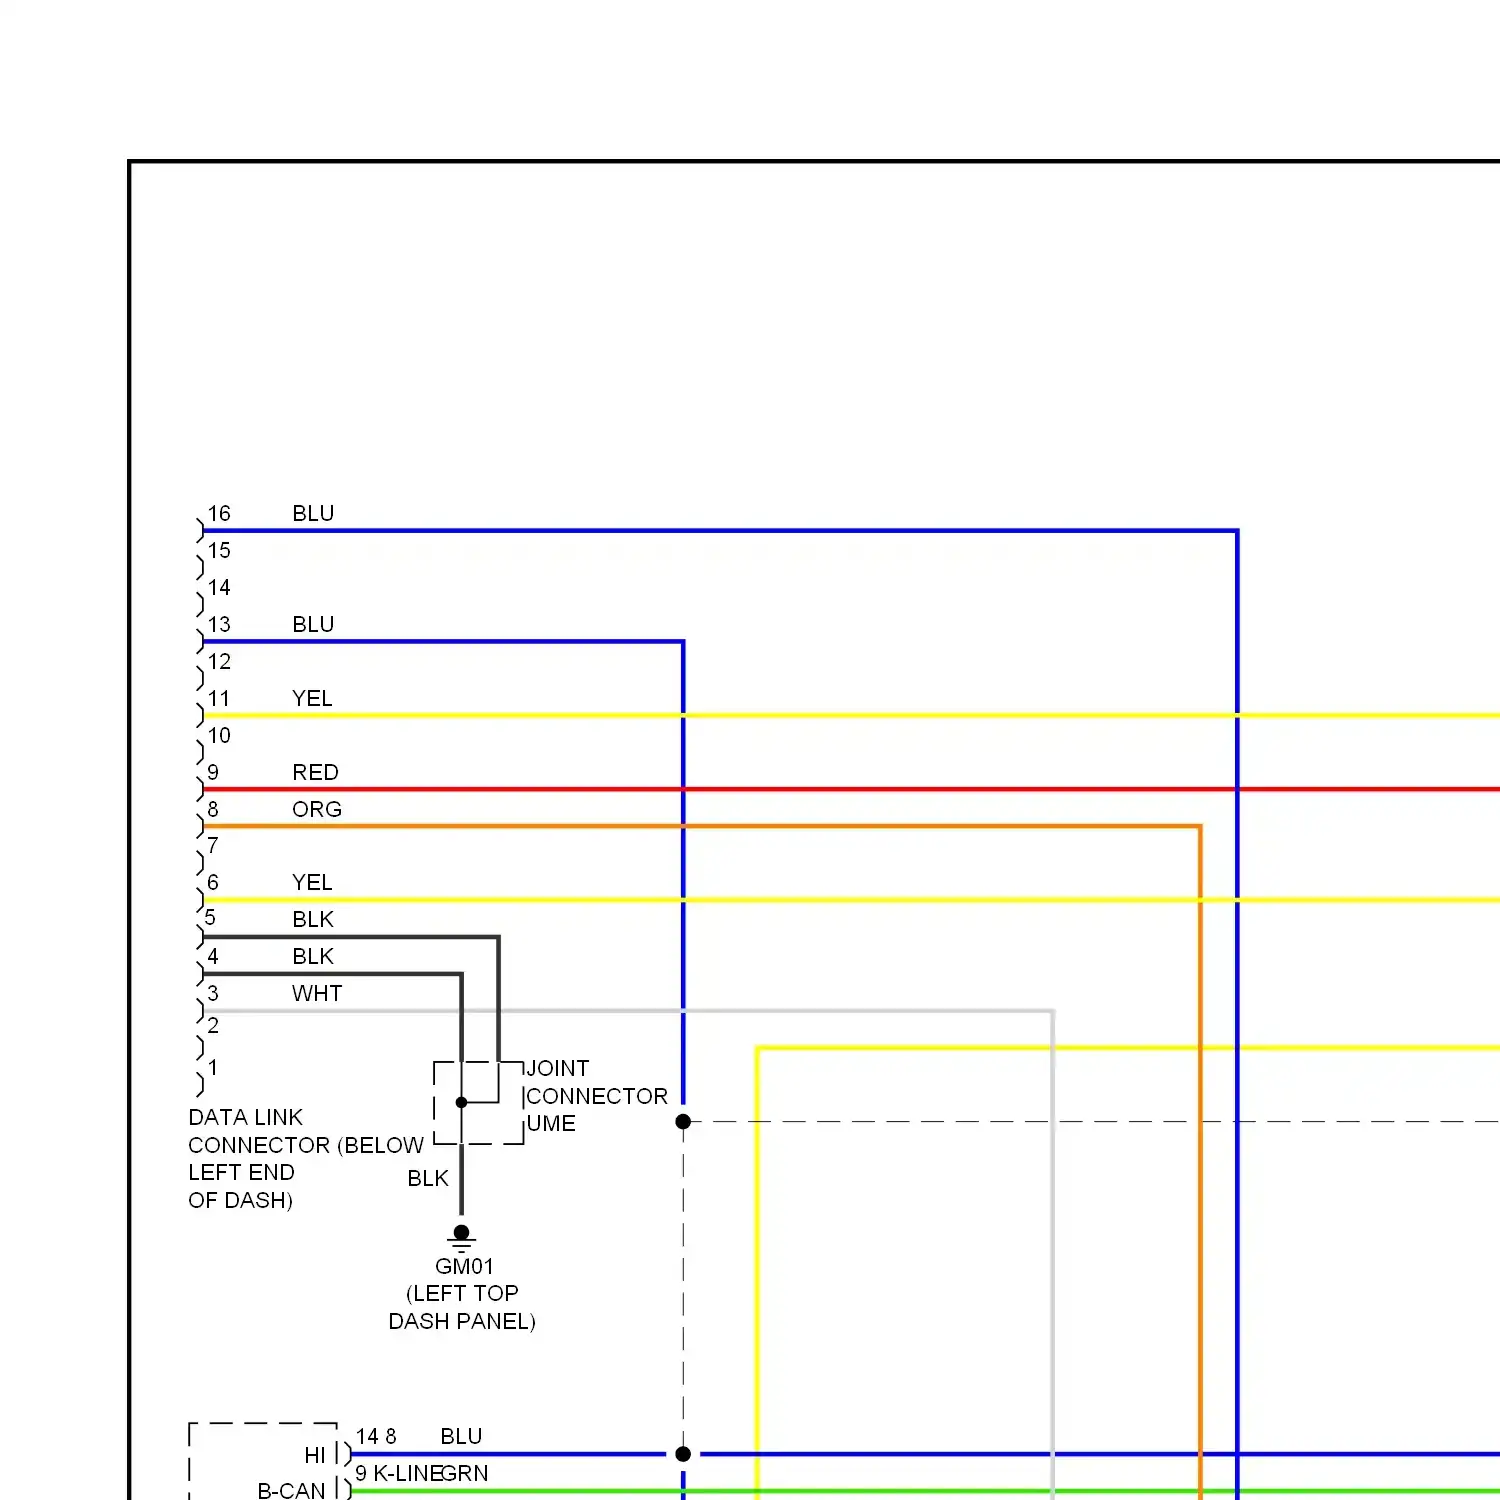Click the LEFT TOP DASH PANEL text
This screenshot has width=1500, height=1500.
point(462,1308)
